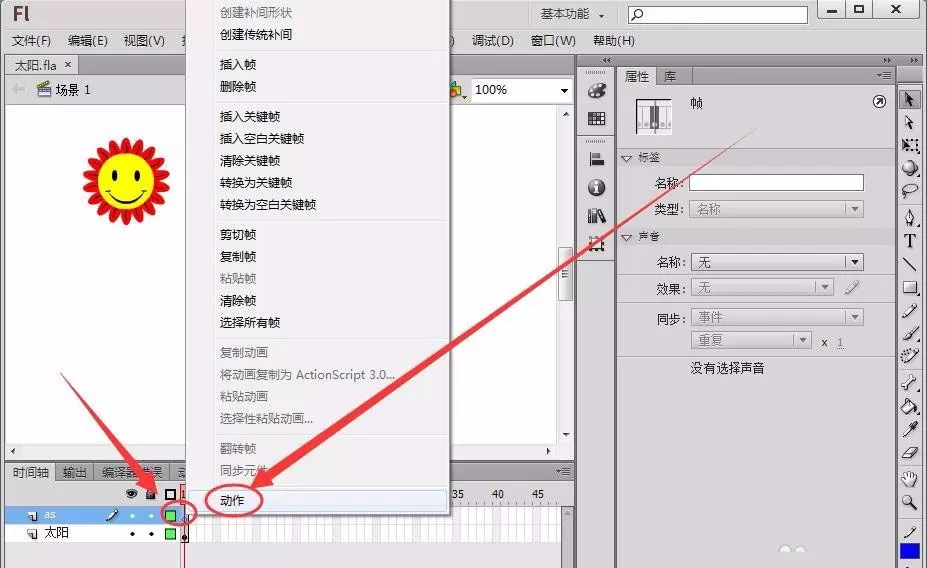
Task: Click the help icon in the 帧 properties header
Action: (x=880, y=102)
